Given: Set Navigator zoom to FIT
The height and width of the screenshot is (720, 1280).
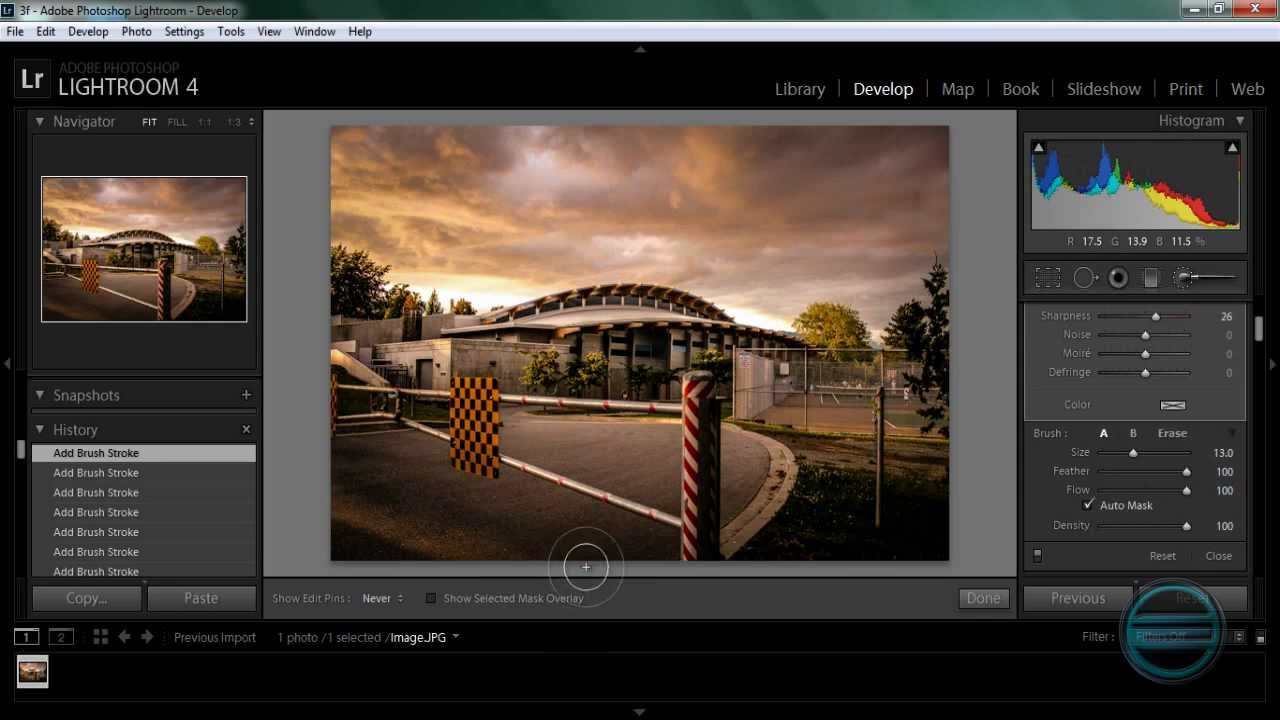Looking at the screenshot, I should coord(149,122).
